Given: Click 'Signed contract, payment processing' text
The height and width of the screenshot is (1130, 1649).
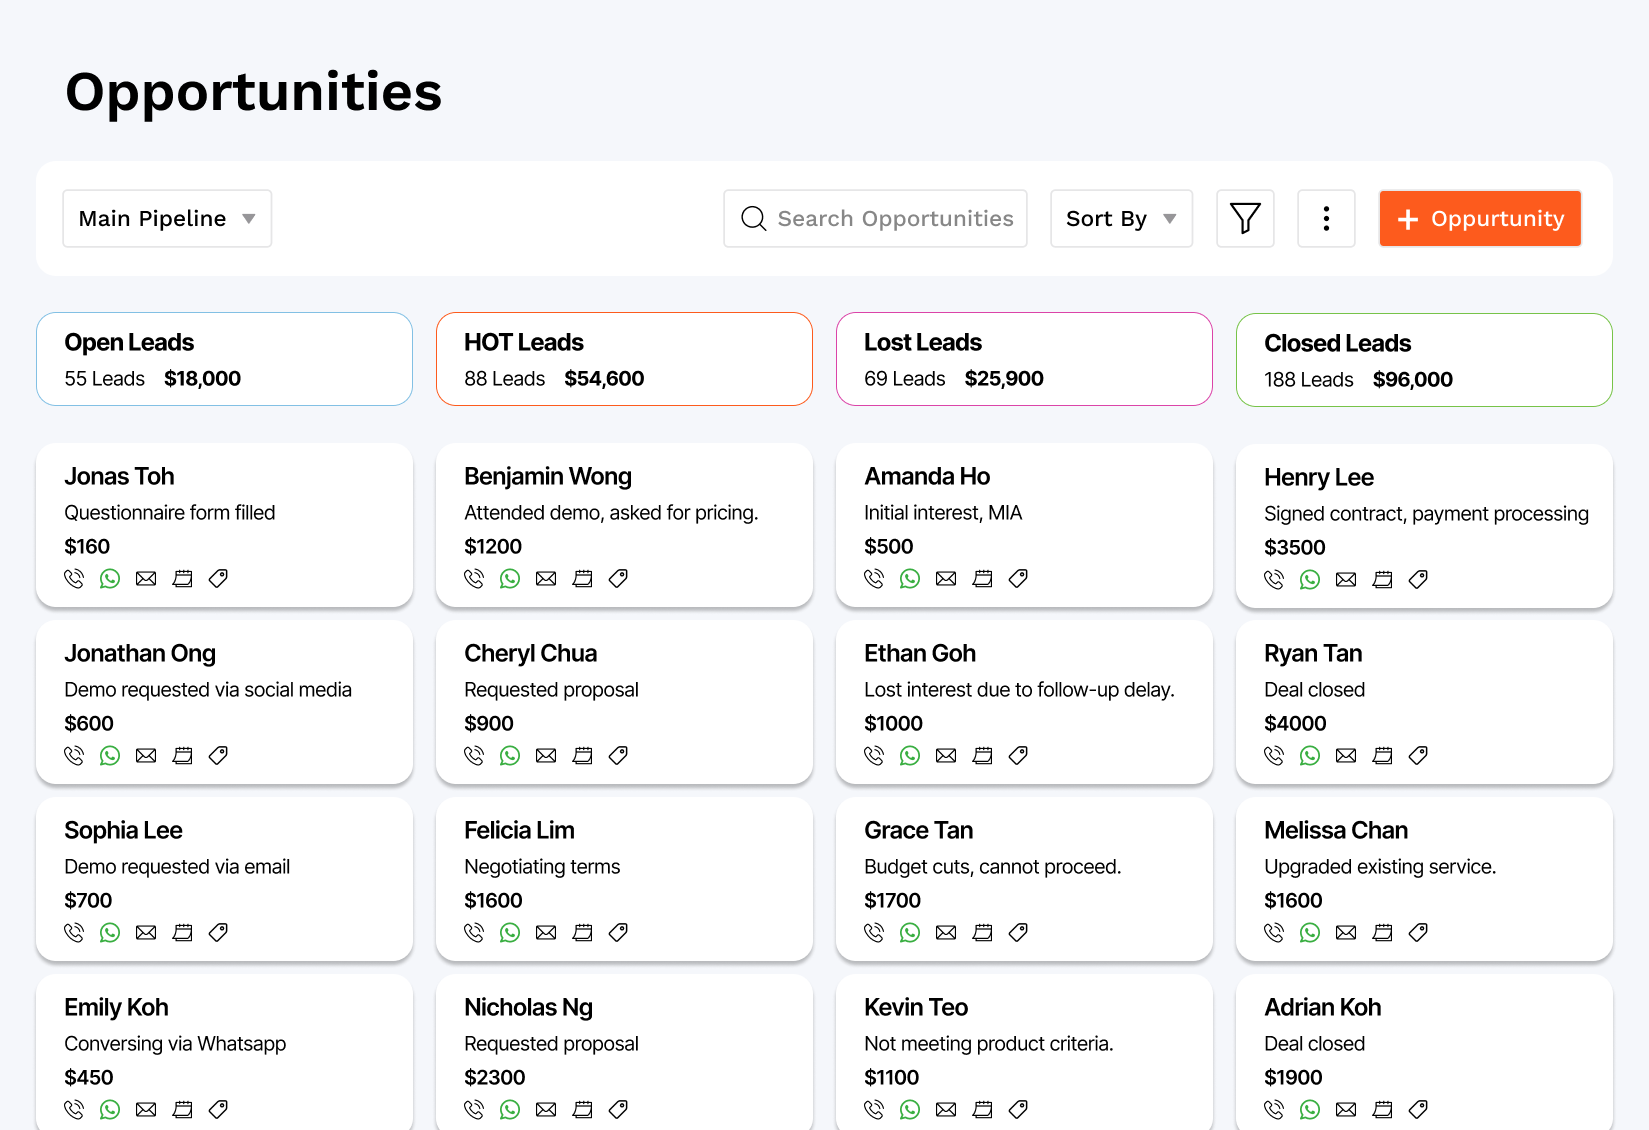Looking at the screenshot, I should [1426, 513].
